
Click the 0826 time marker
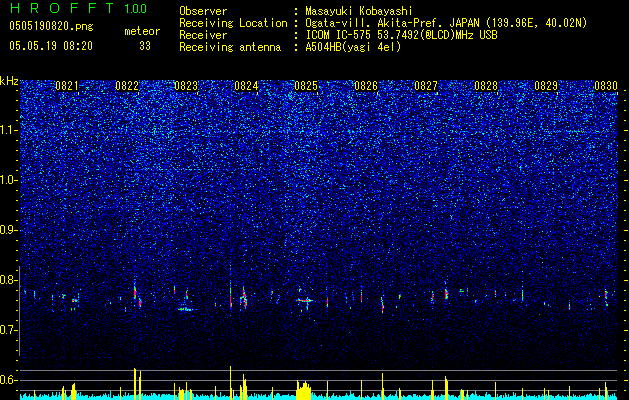click(x=366, y=86)
